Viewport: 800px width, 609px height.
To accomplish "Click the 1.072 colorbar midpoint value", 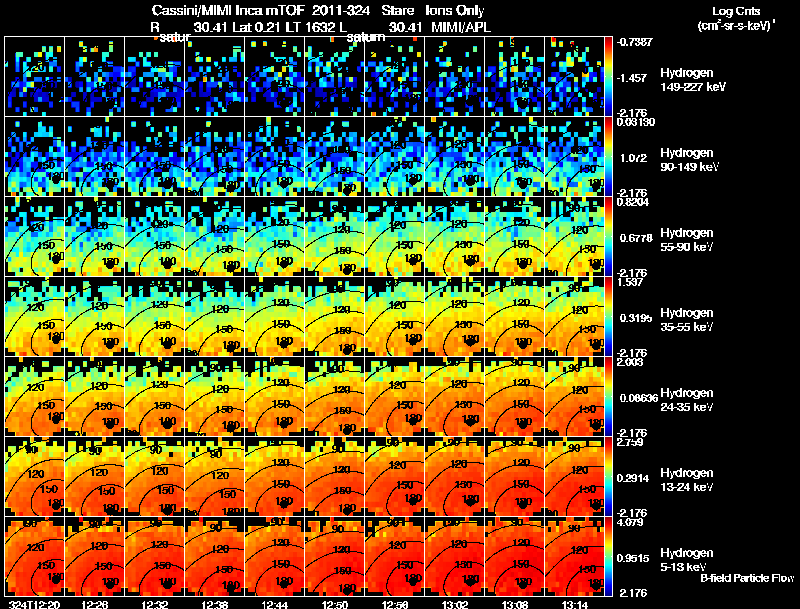I will pos(633,158).
